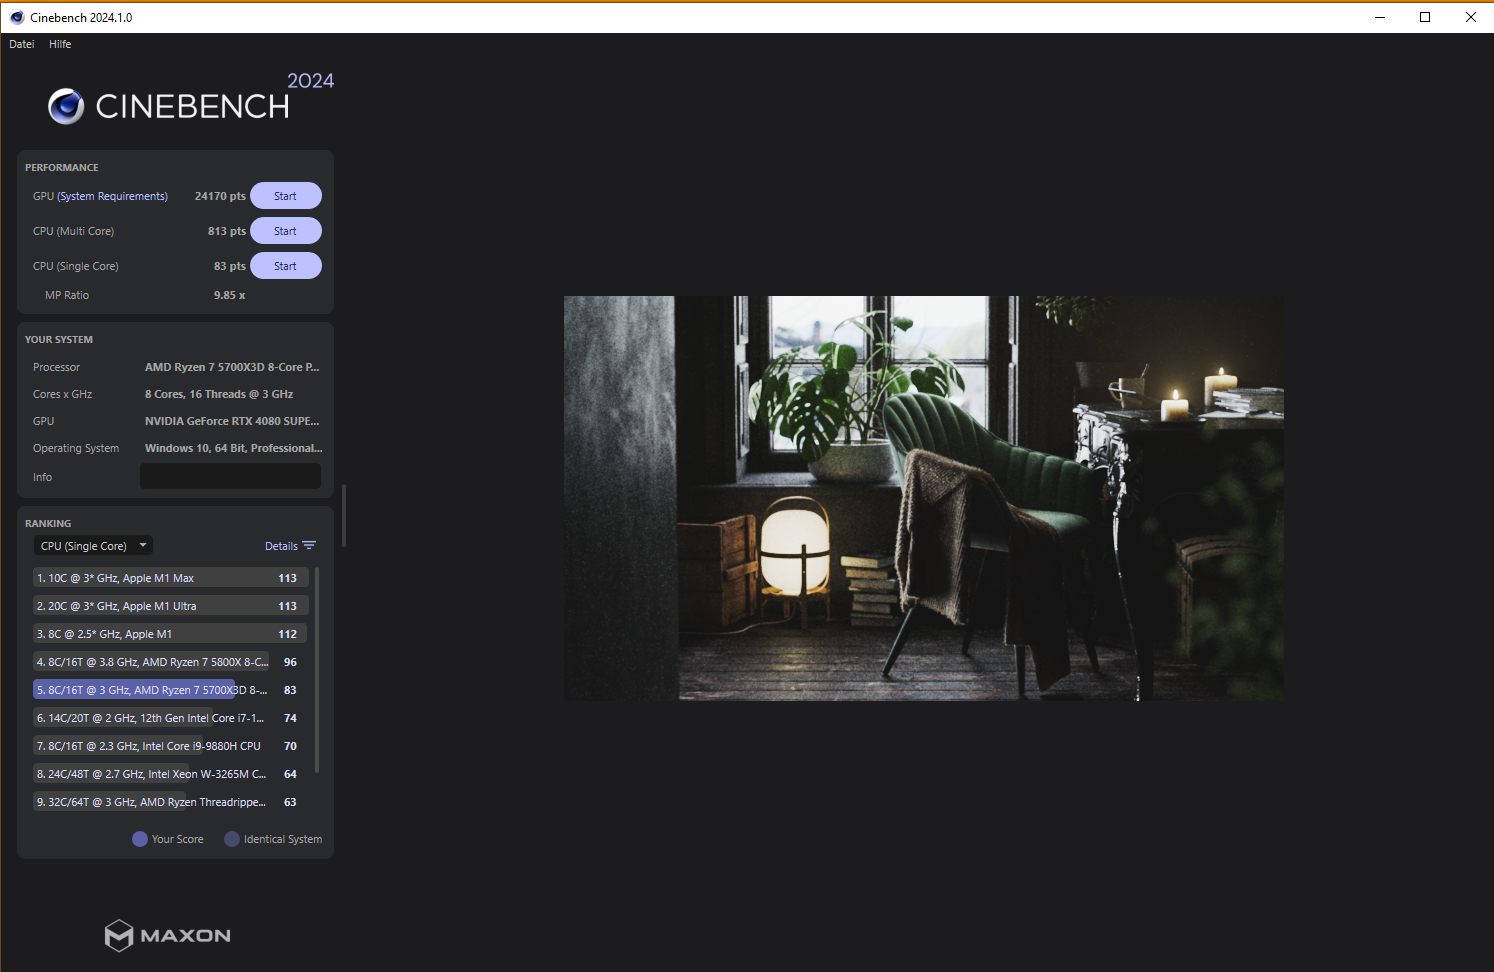Viewport: 1494px width, 972px height.
Task: Click the Cinebench icon in the title bar
Action: point(16,17)
